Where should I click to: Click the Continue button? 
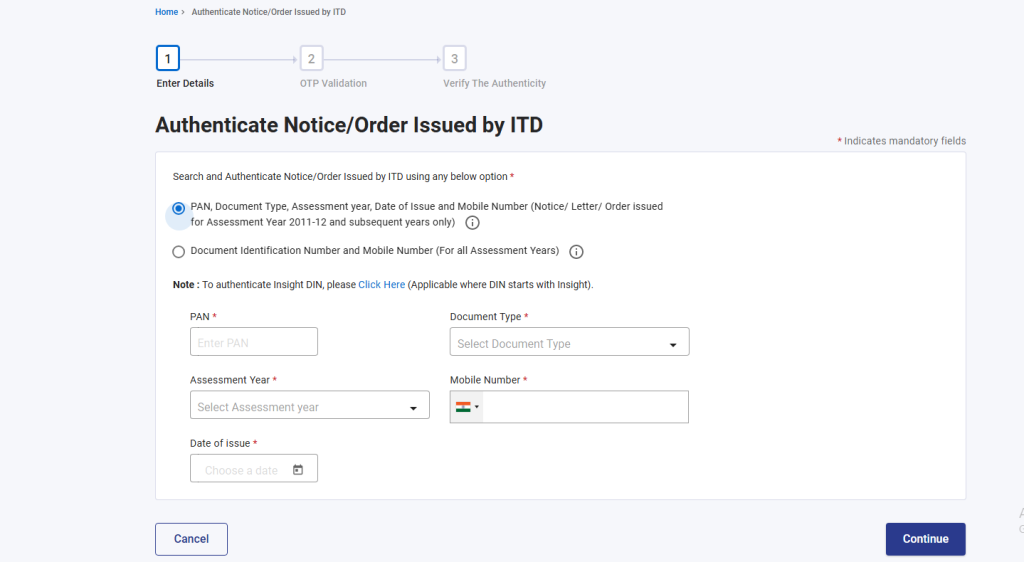point(925,539)
